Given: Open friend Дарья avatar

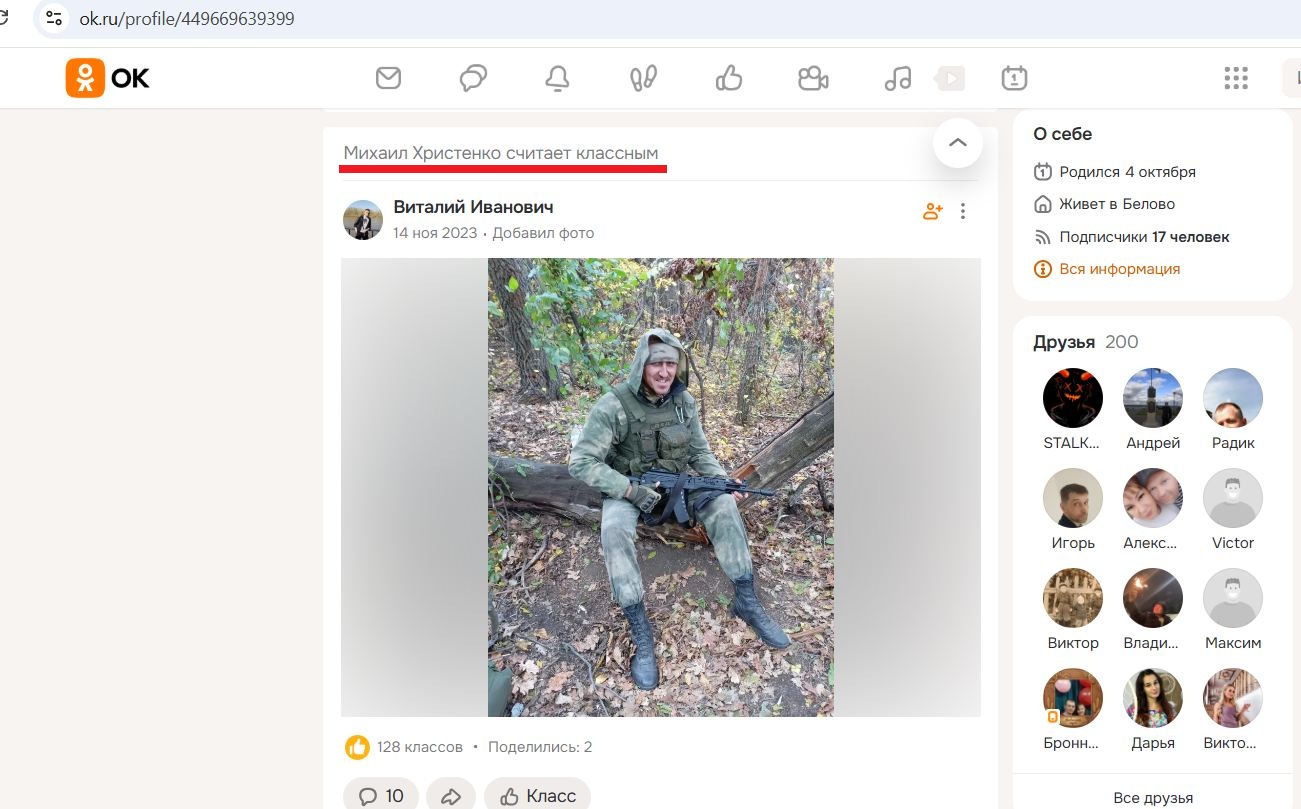Looking at the screenshot, I should point(1153,698).
